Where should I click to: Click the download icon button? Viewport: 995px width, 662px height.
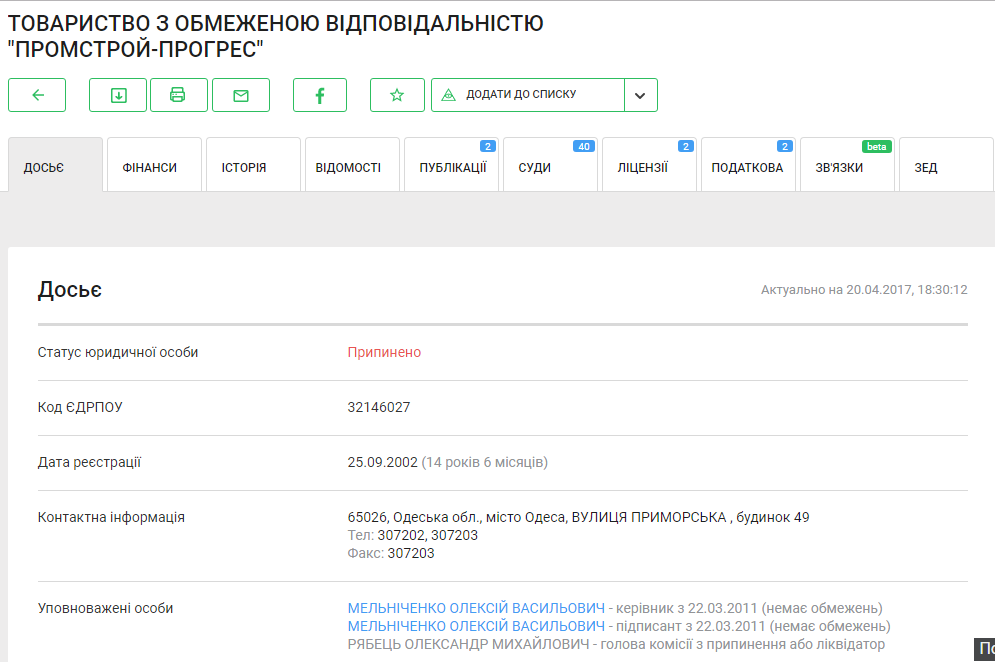(118, 95)
